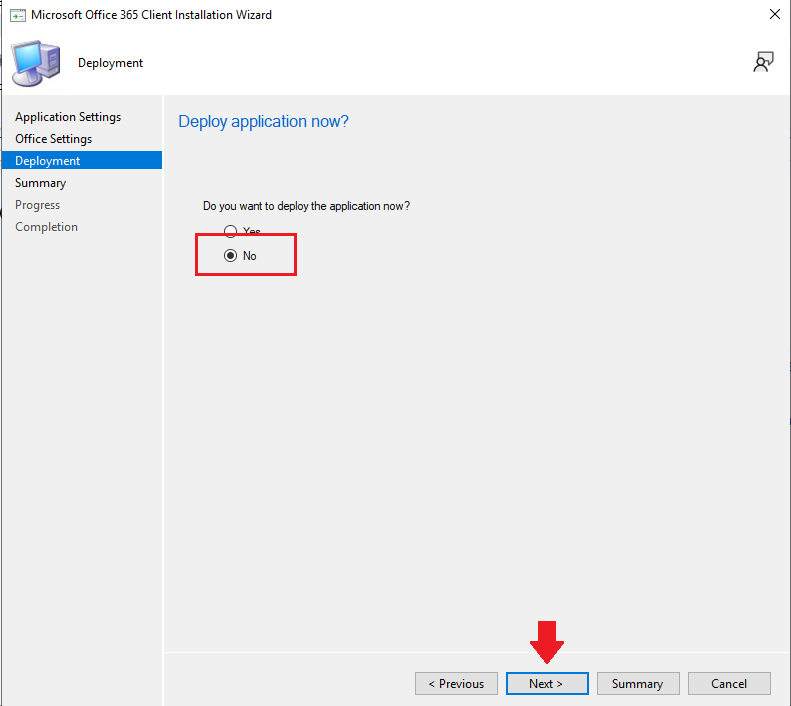Open Office Settings step in sidebar
Screen dimensions: 791x706
point(53,139)
